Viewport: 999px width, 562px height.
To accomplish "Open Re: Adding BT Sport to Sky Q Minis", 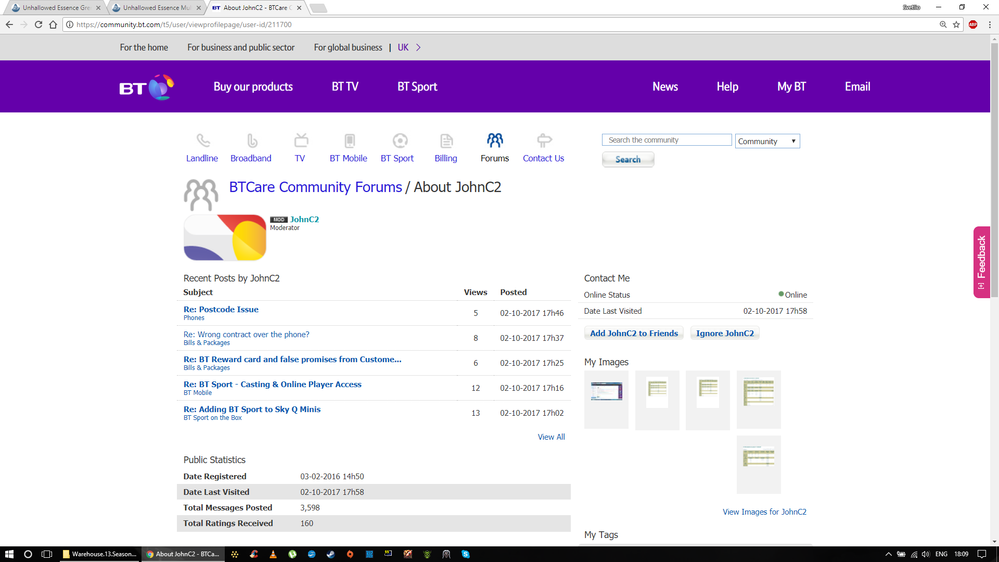I will pyautogui.click(x=252, y=409).
